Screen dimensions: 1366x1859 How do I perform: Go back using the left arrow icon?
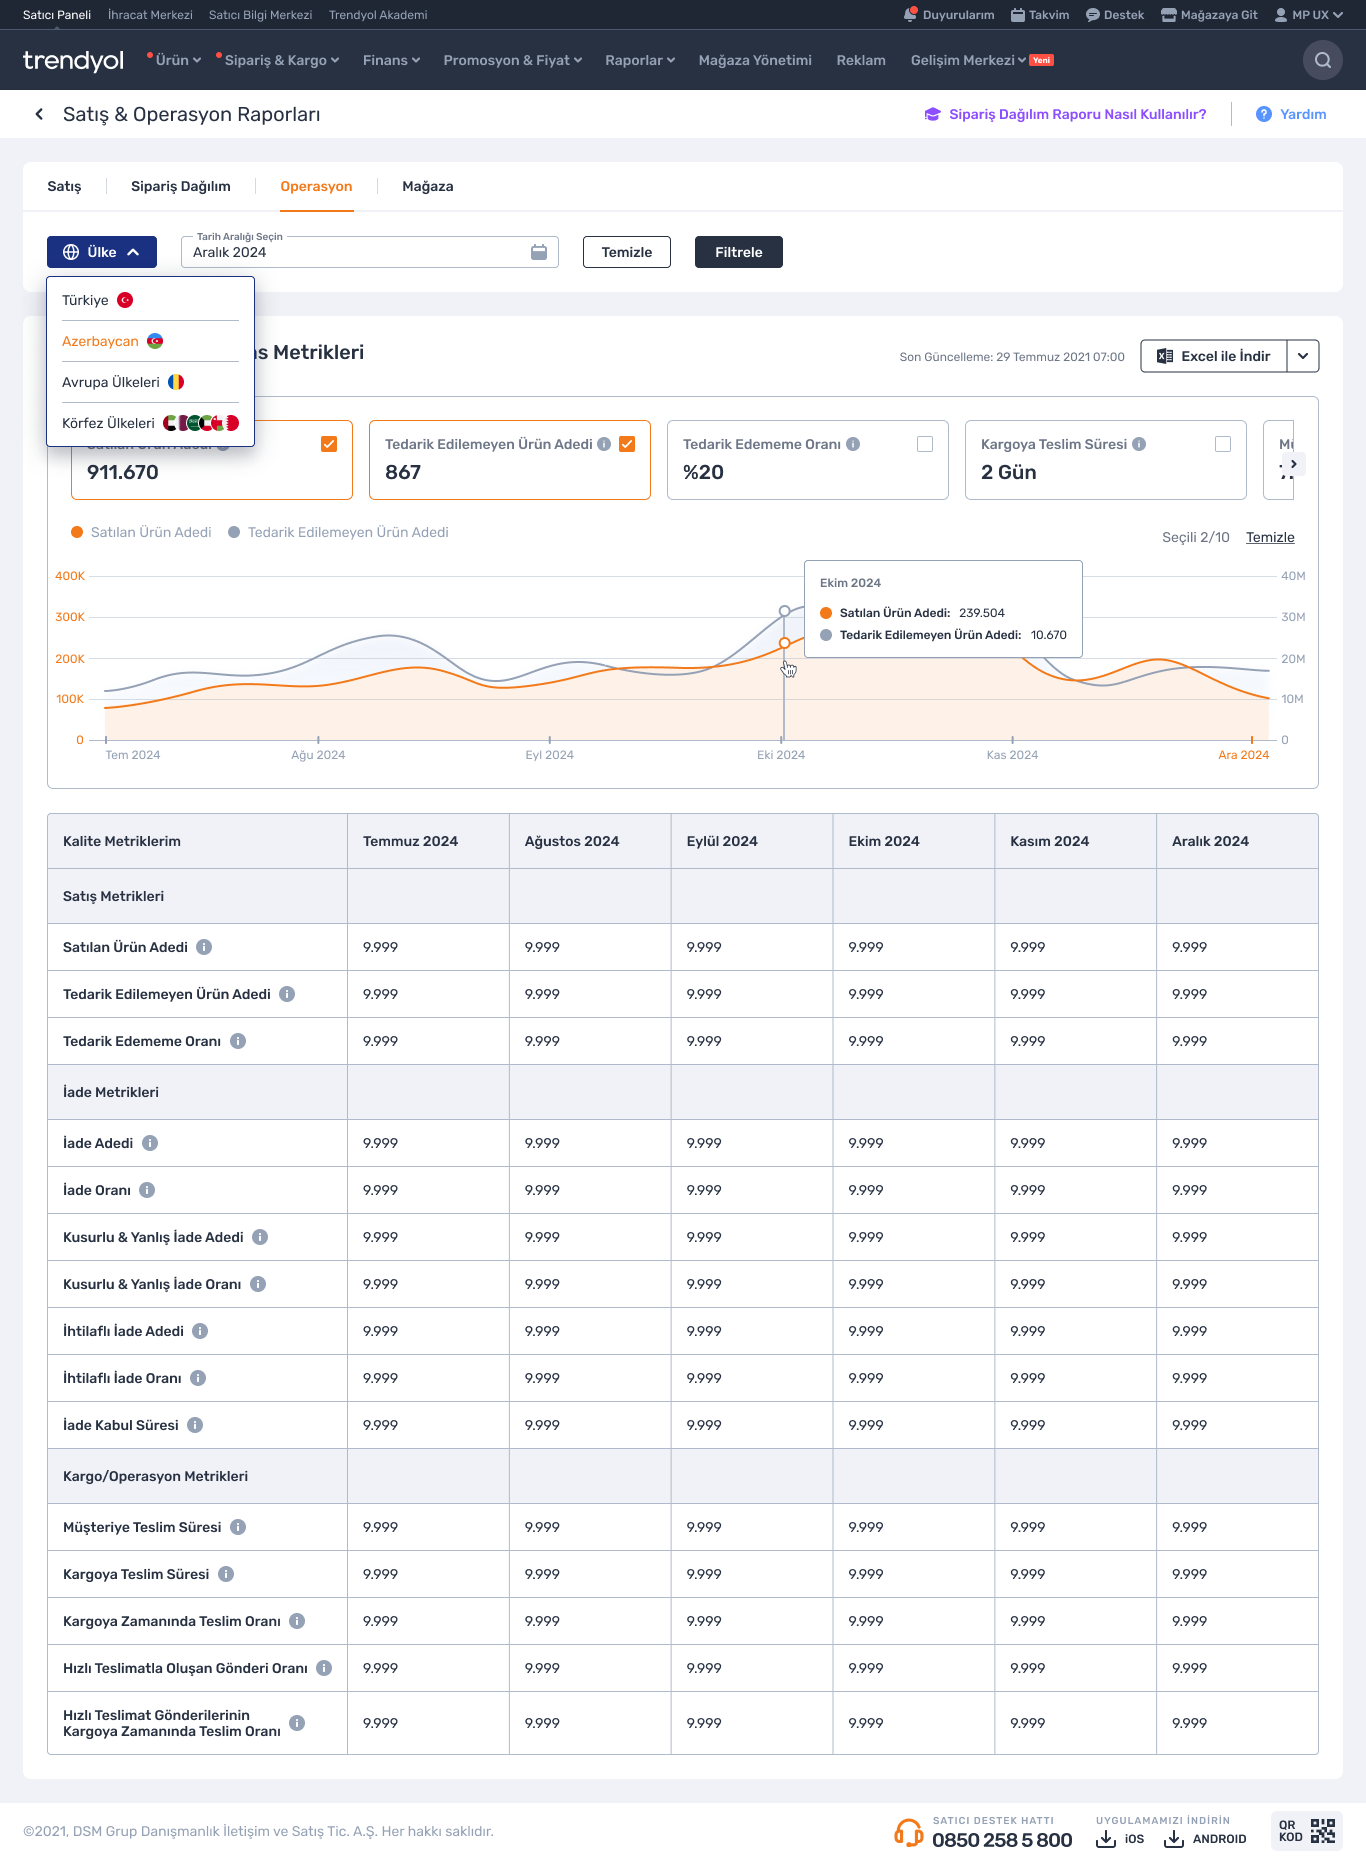click(x=39, y=114)
